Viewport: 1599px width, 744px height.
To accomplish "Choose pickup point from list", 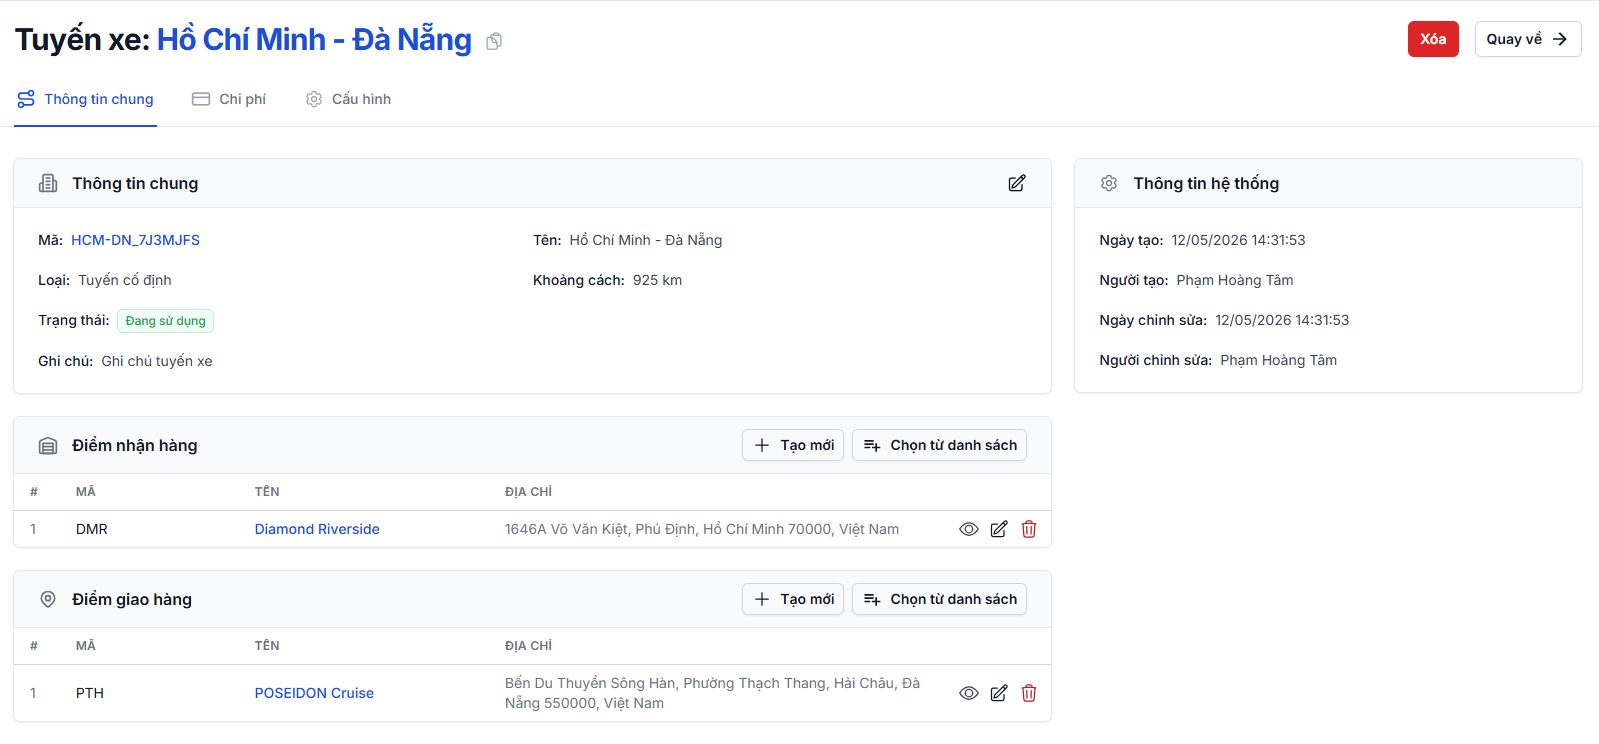I will click(939, 445).
